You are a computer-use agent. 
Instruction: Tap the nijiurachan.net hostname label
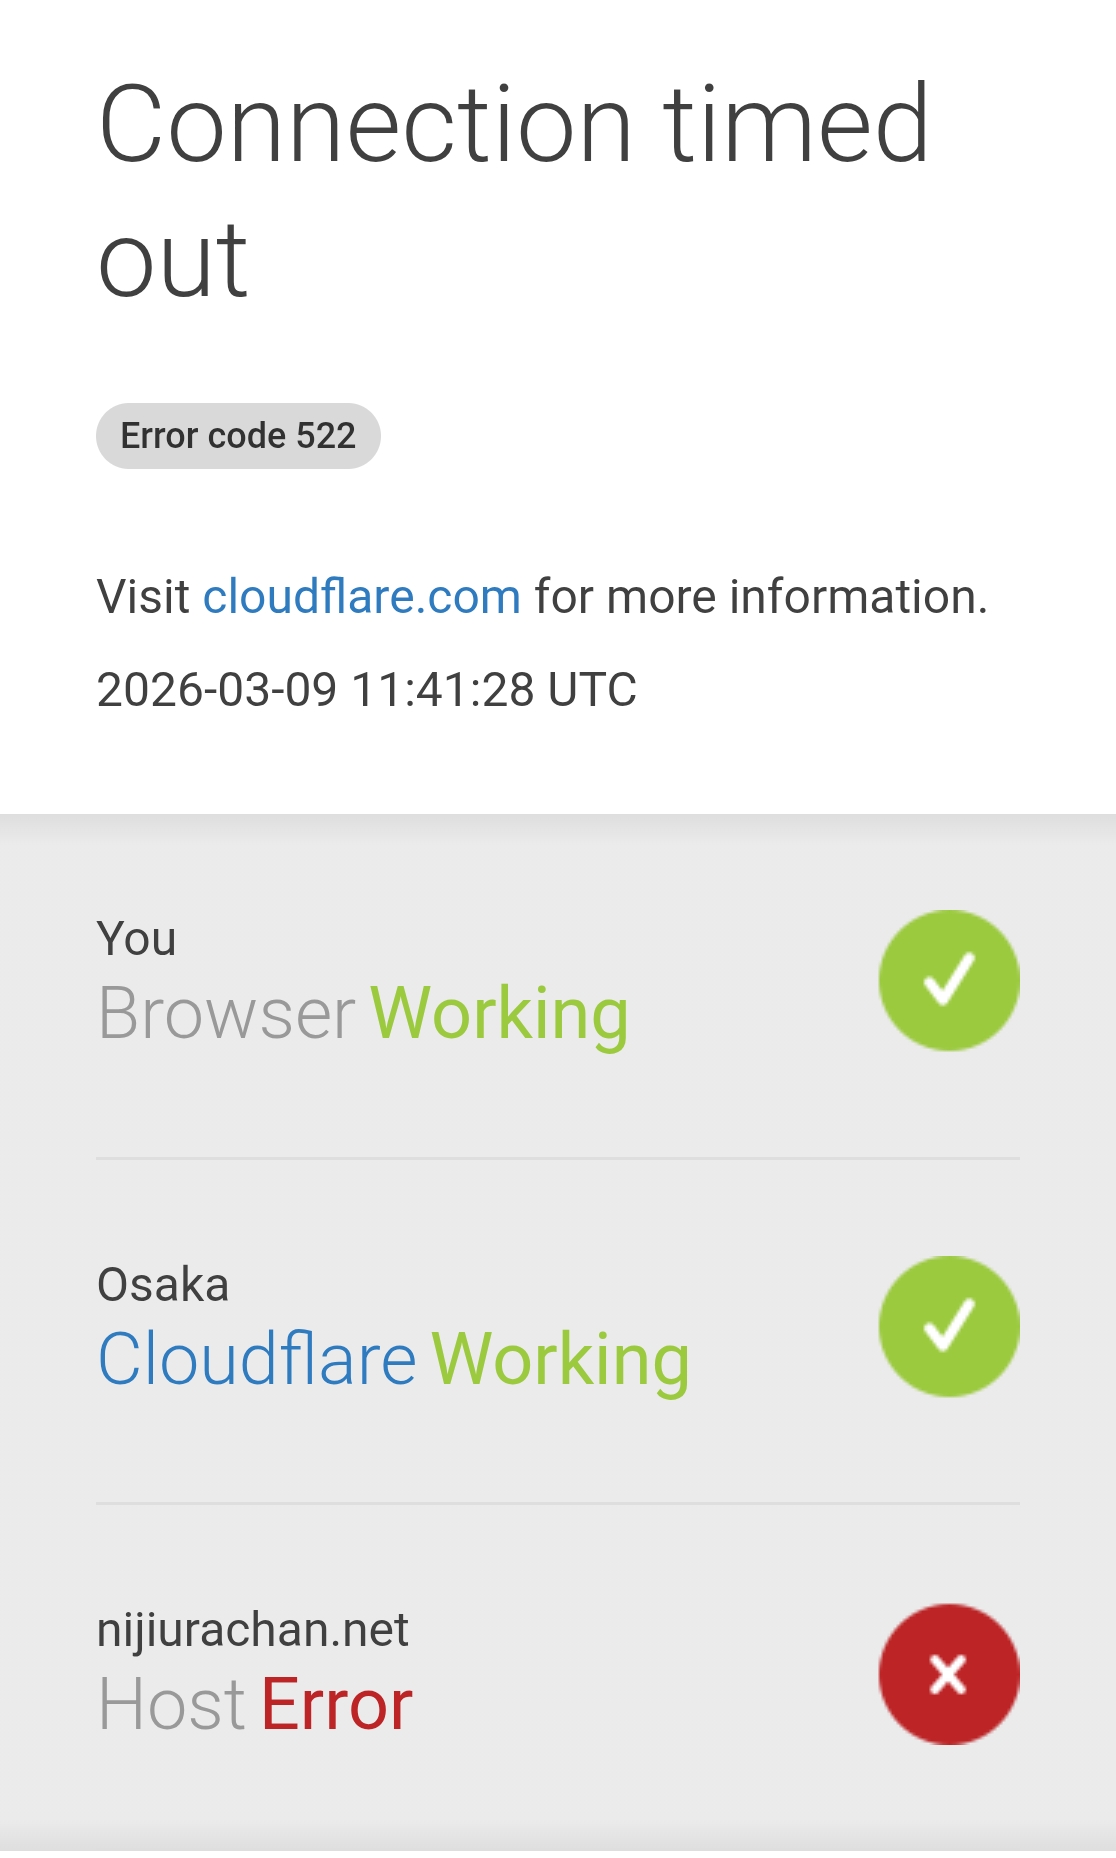[252, 1630]
